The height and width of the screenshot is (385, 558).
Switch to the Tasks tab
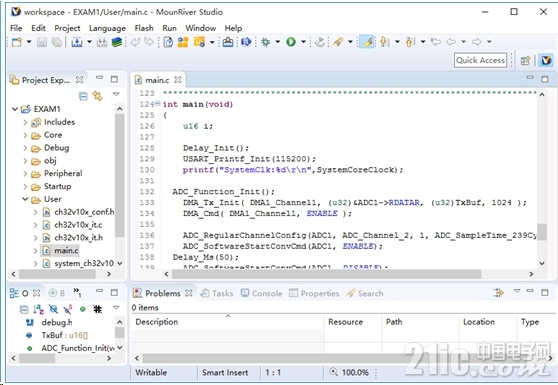[x=217, y=294]
